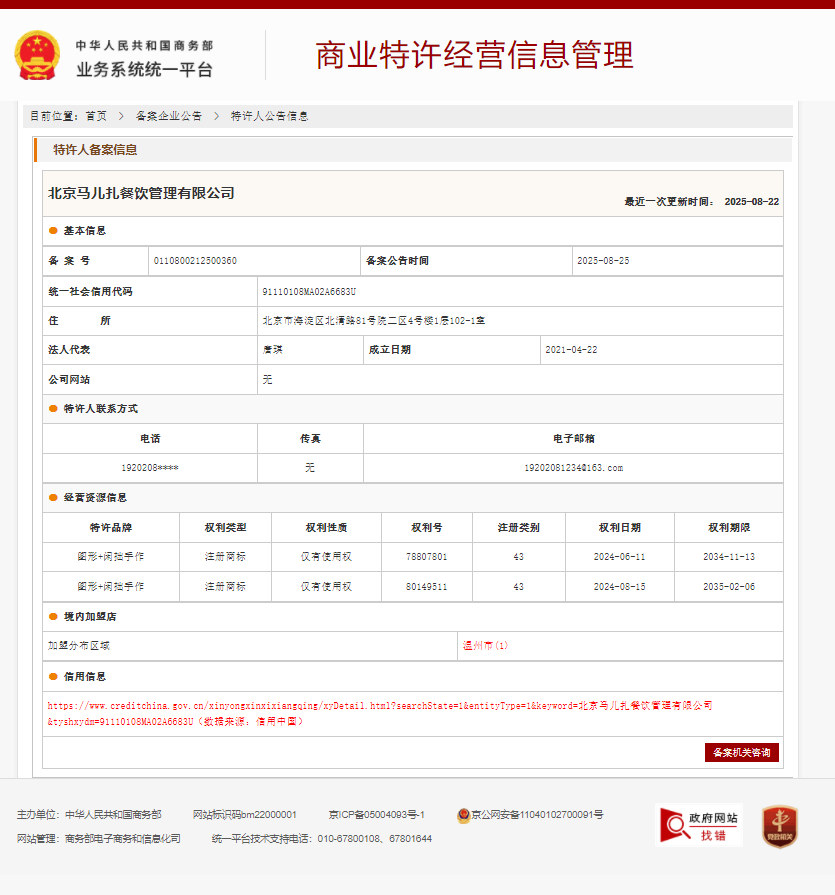Select the 特许人公告信息 breadcrumb entry
The height and width of the screenshot is (895, 835).
click(x=268, y=116)
